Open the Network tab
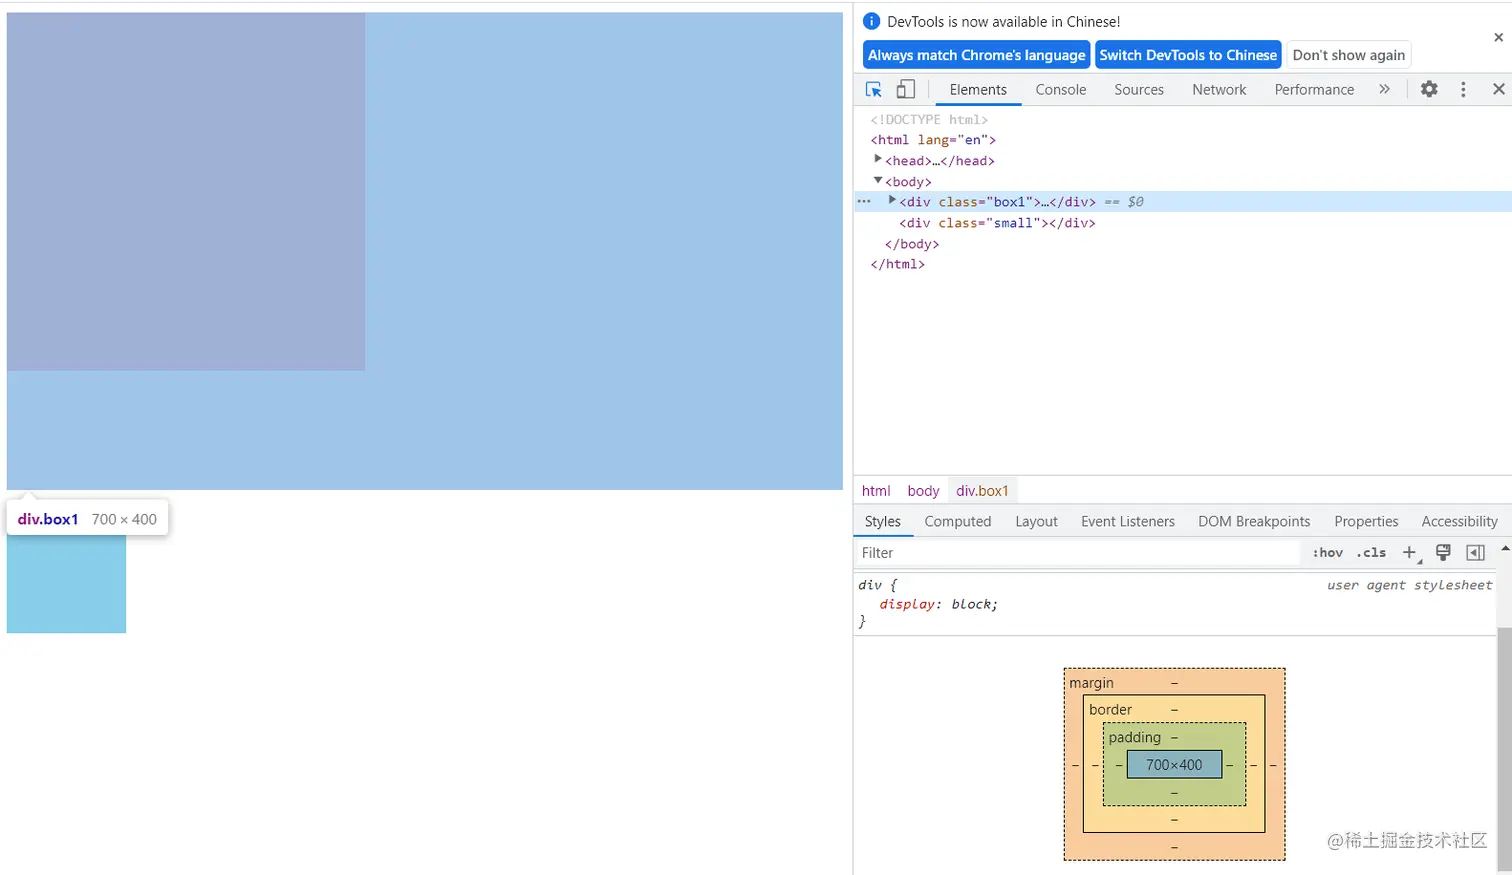Image resolution: width=1512 pixels, height=875 pixels. [1219, 89]
